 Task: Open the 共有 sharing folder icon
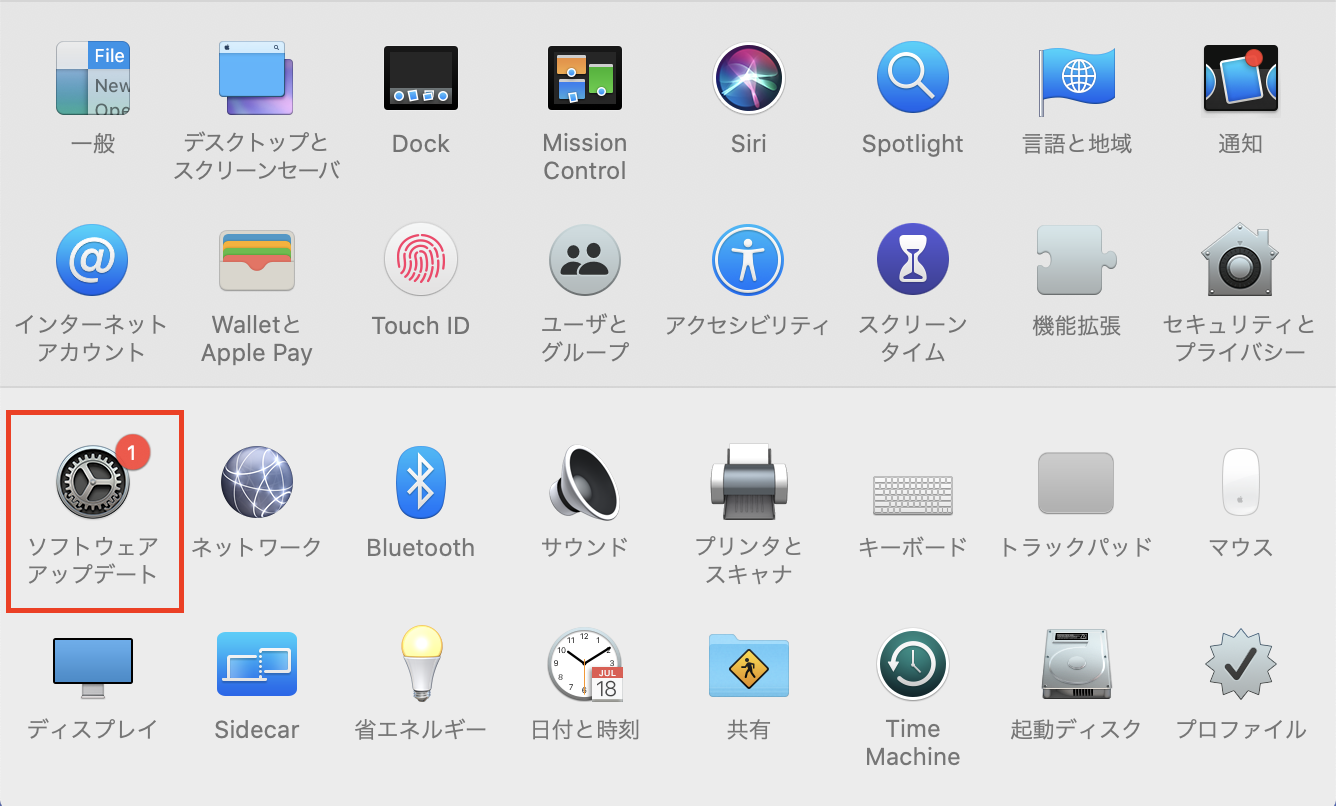click(749, 664)
